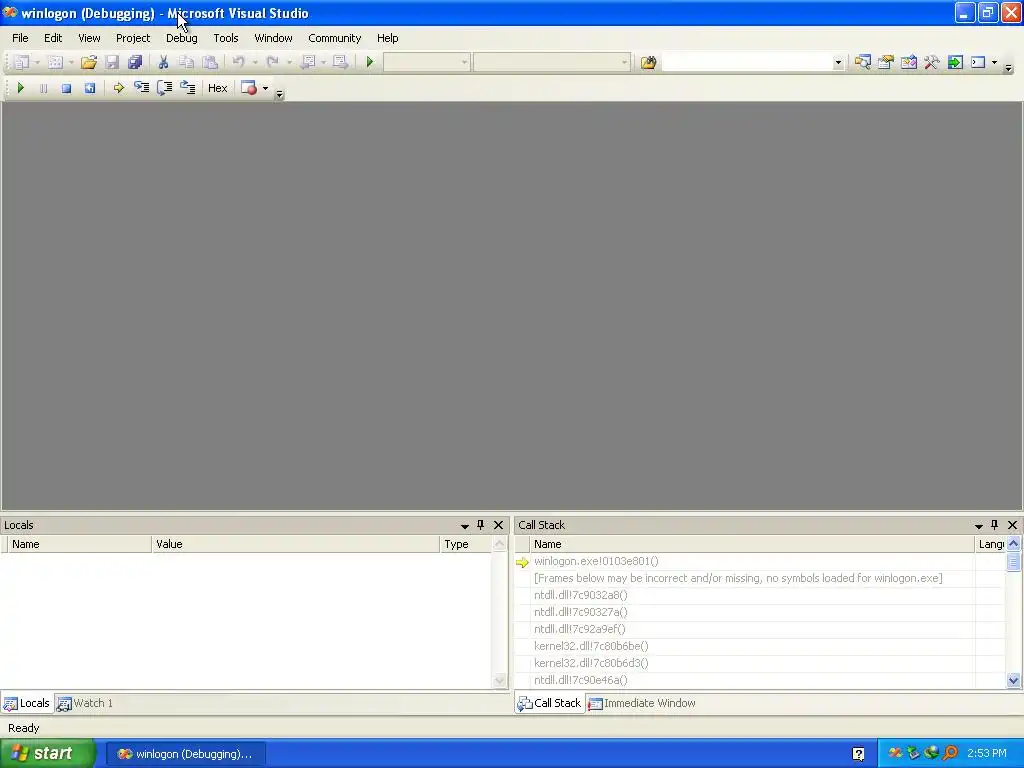Switch to the Immediate Window tab
1024x768 pixels.
point(642,703)
